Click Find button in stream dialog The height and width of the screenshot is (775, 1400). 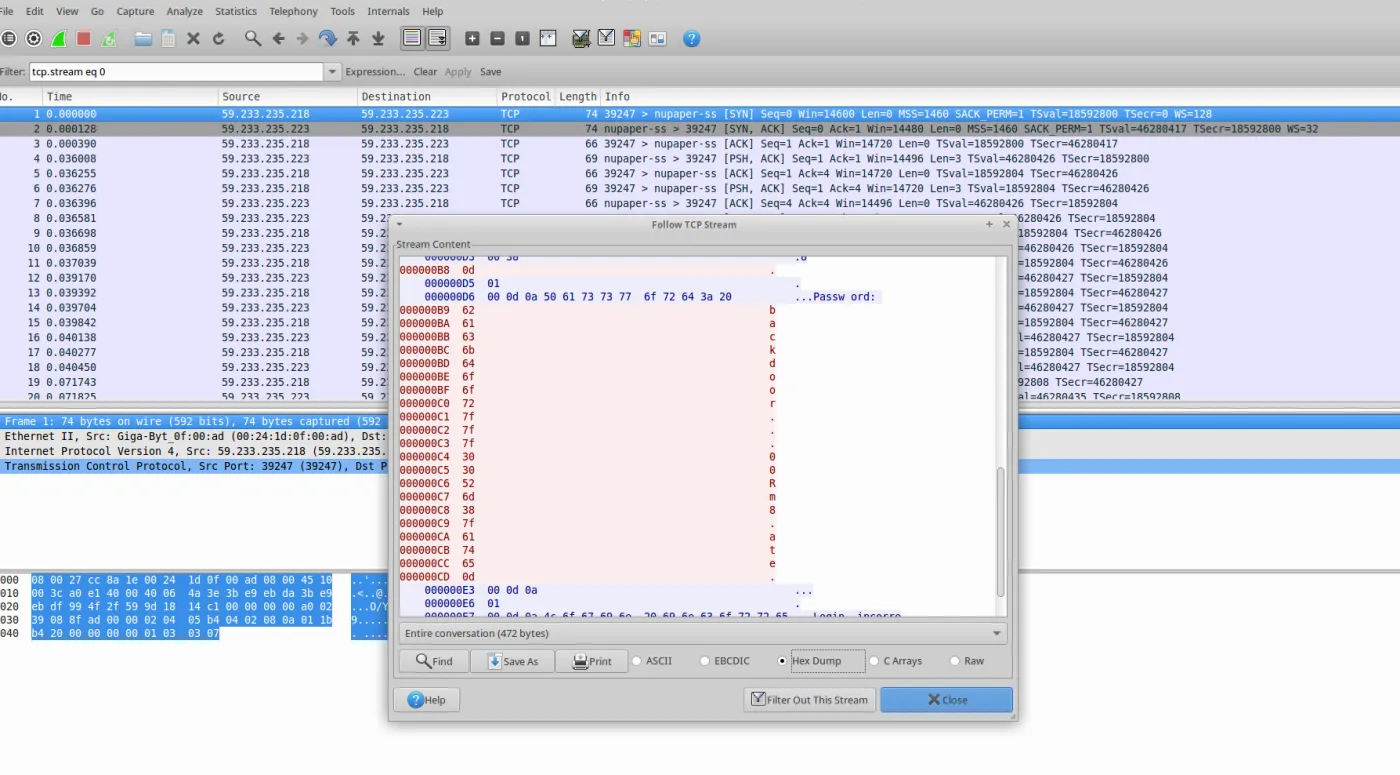[x=433, y=661]
